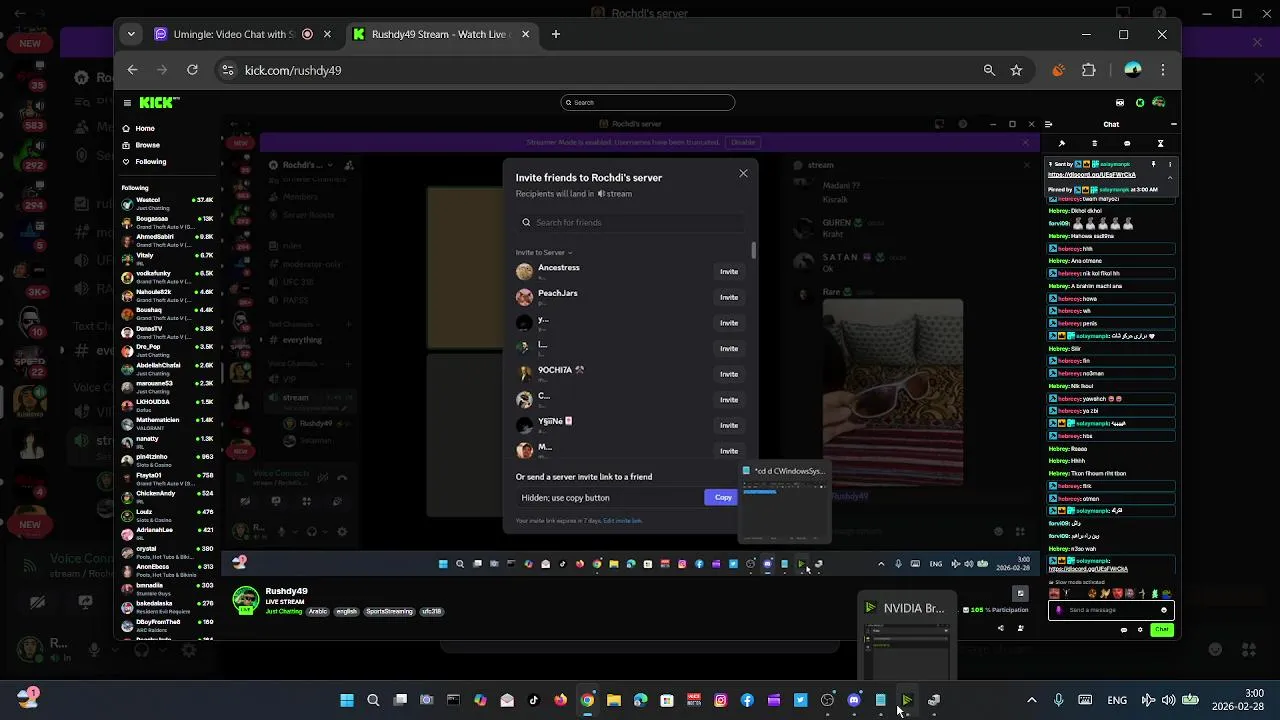Open the Browse section
Viewport: 1280px width, 720px height.
pos(141,145)
